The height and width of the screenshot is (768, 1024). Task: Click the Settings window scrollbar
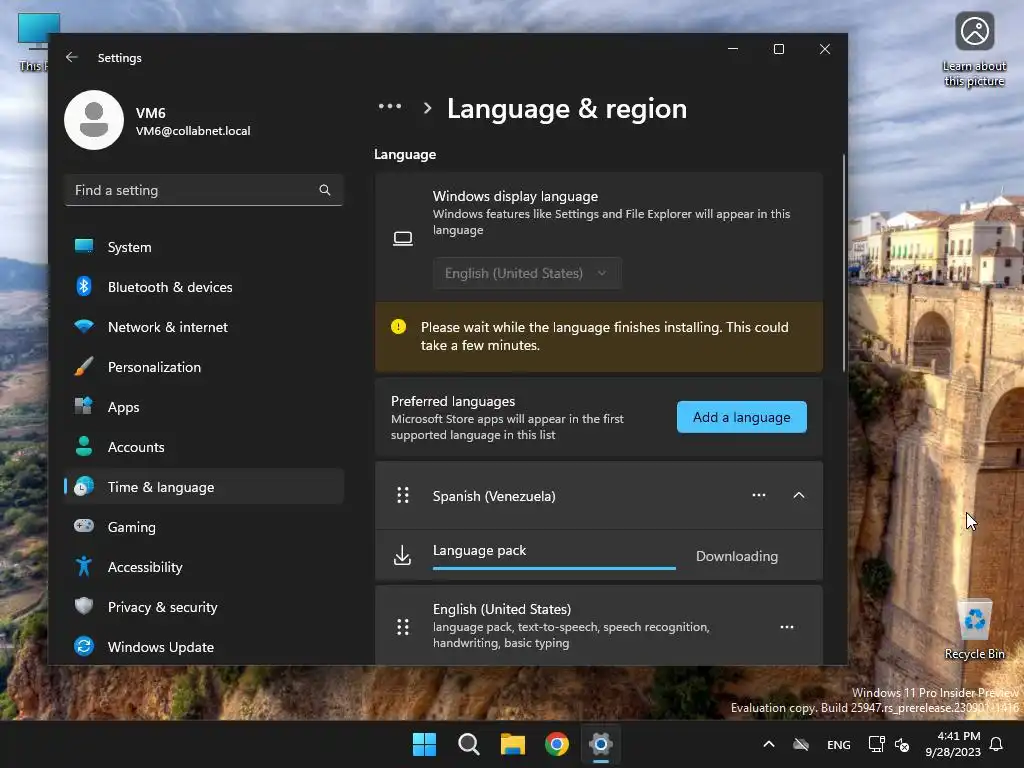844,263
